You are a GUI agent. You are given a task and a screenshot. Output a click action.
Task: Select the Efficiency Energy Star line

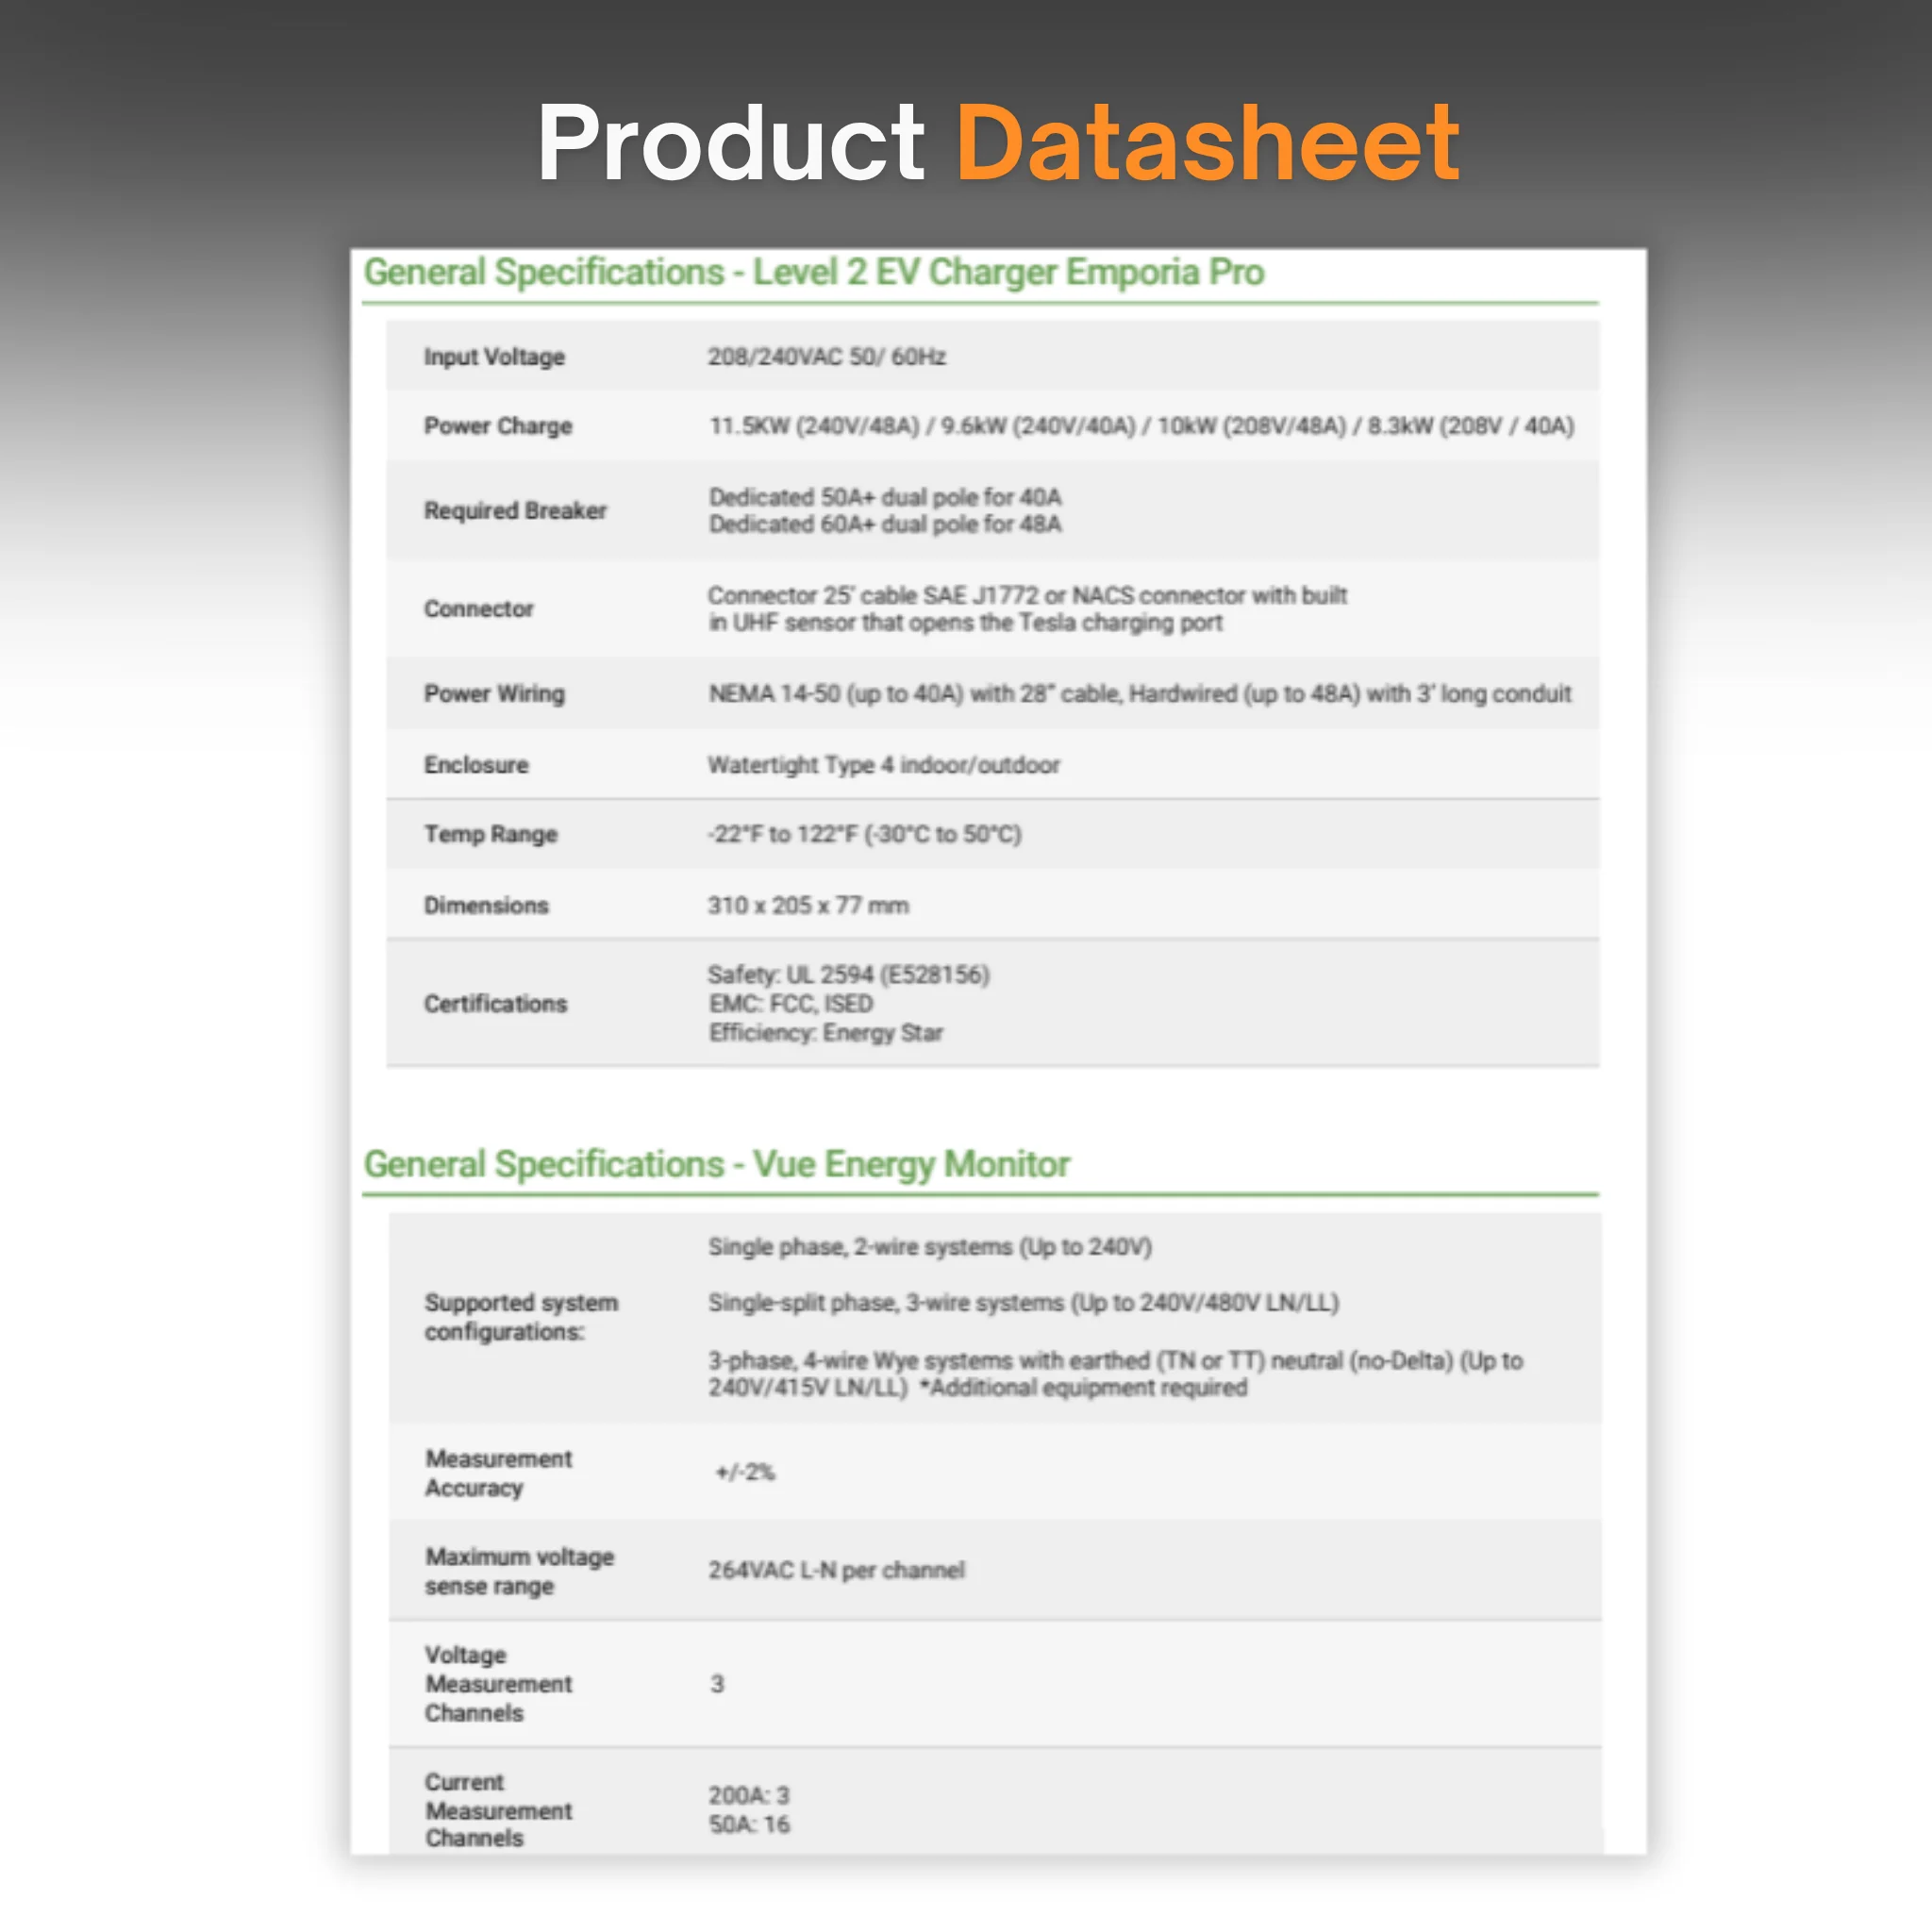point(826,1032)
